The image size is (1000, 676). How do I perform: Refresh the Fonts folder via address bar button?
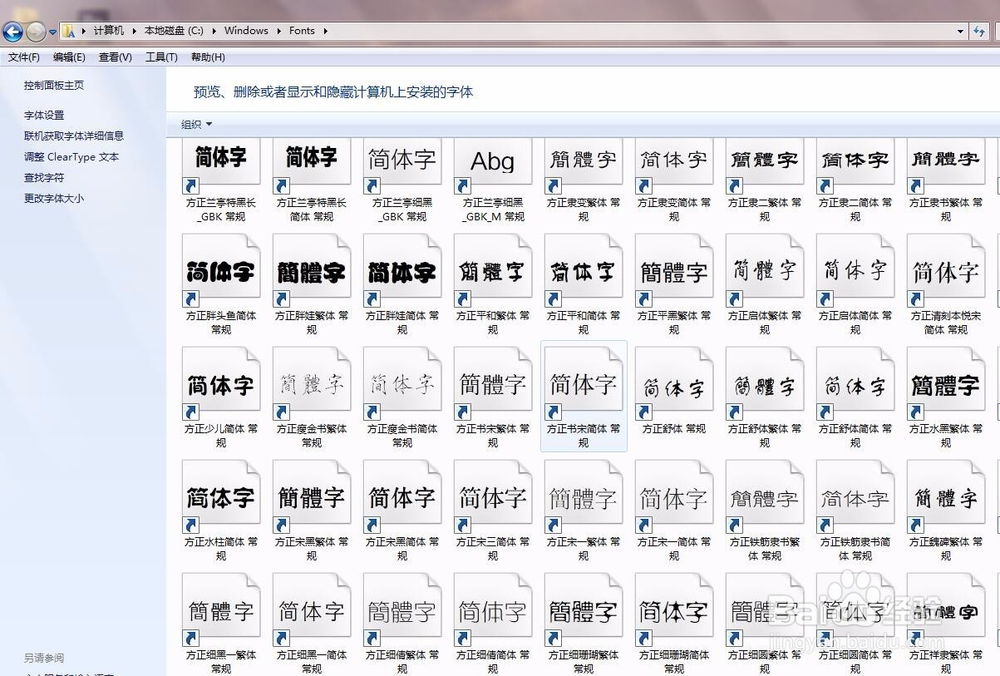[x=979, y=31]
